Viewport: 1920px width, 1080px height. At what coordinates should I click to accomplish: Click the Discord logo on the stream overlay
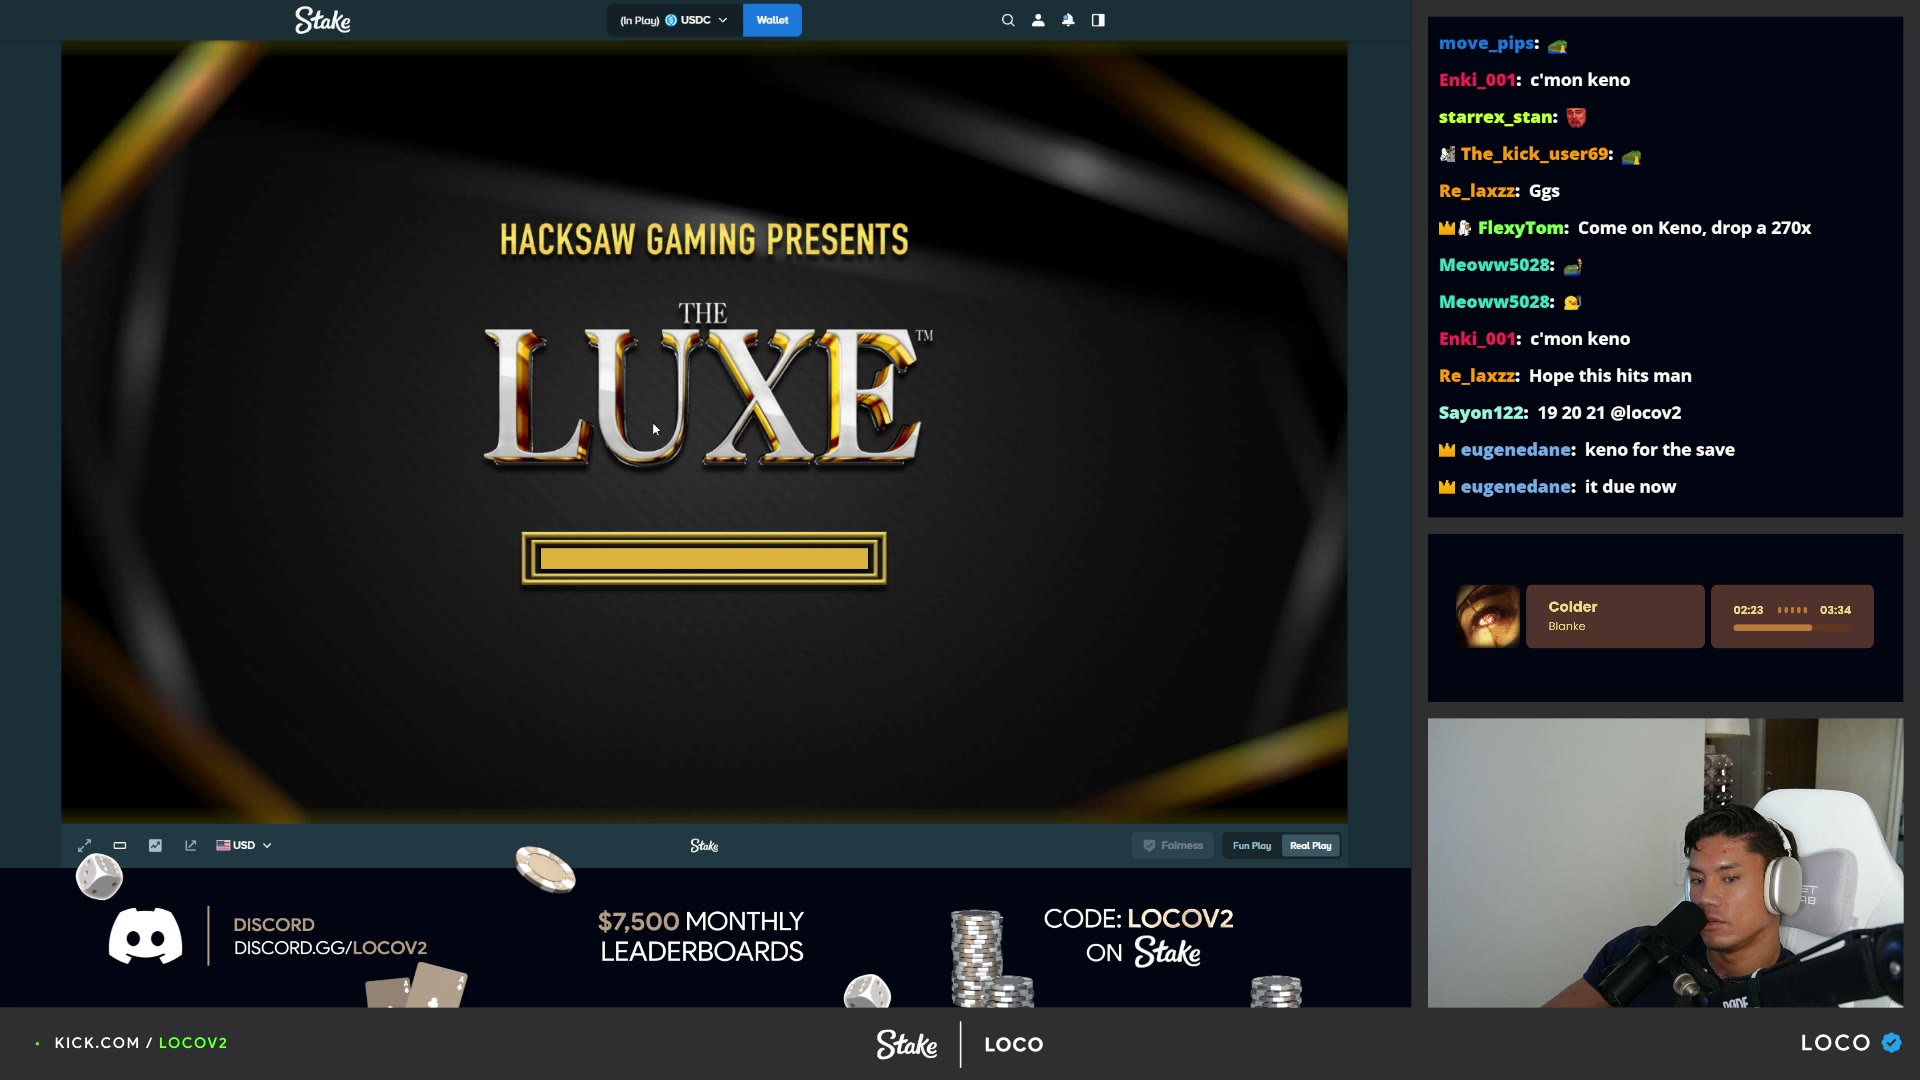(146, 936)
